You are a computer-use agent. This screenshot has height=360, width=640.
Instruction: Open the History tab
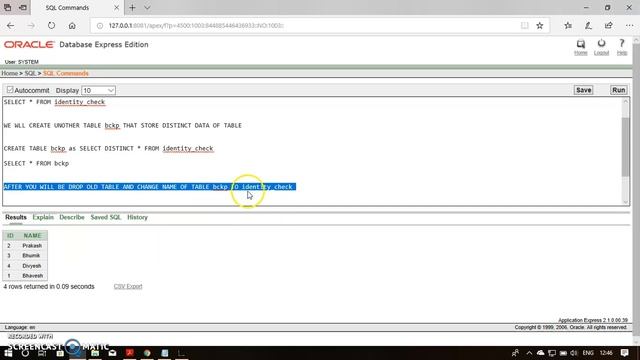[x=137, y=217]
